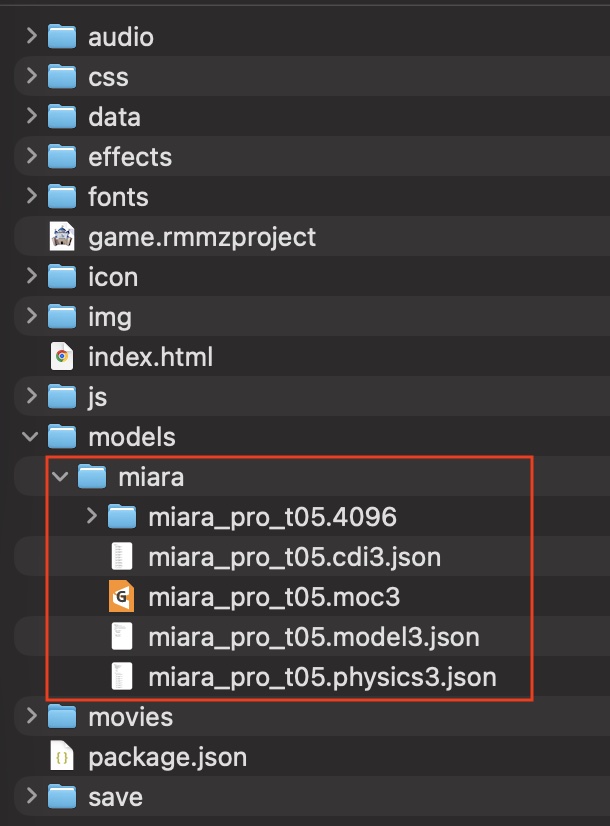Expand the save folder chevron
Viewport: 610px width, 826px height.
[32, 796]
